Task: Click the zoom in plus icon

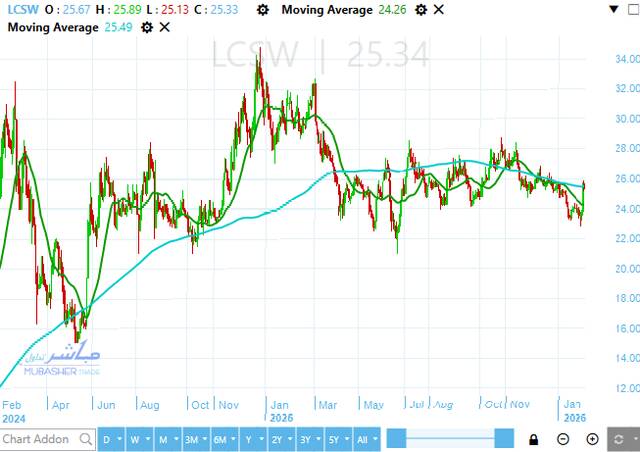Action: coord(592,439)
